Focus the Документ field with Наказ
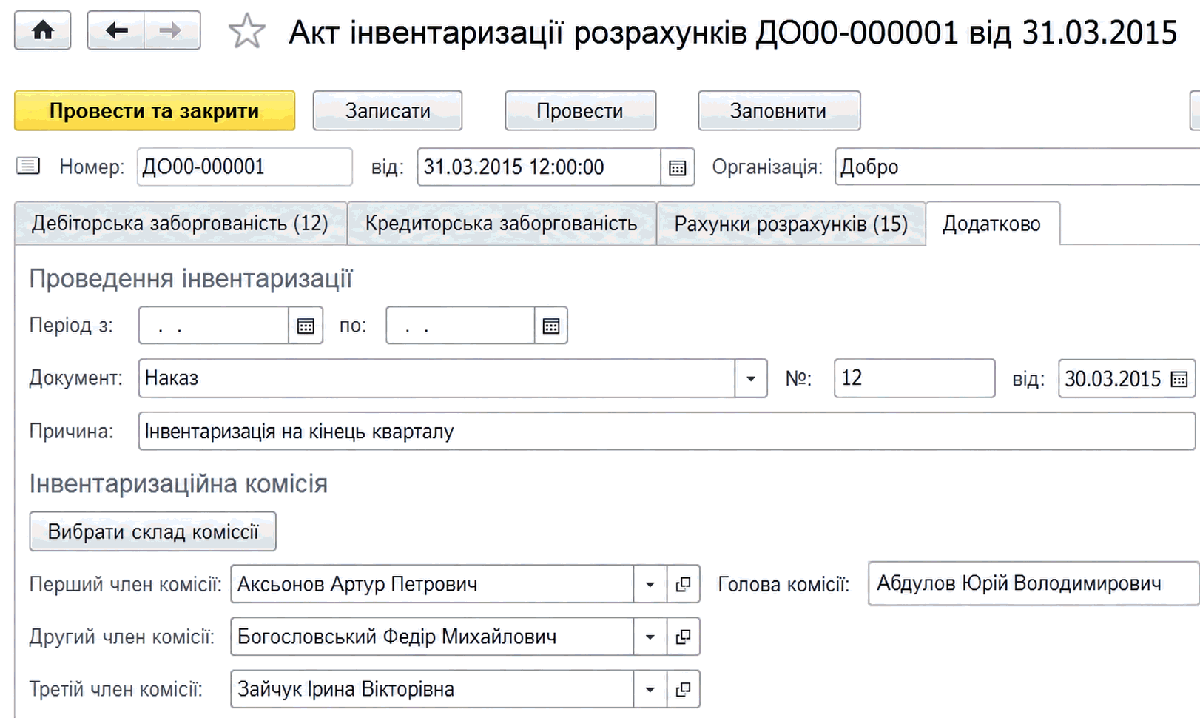 point(437,379)
